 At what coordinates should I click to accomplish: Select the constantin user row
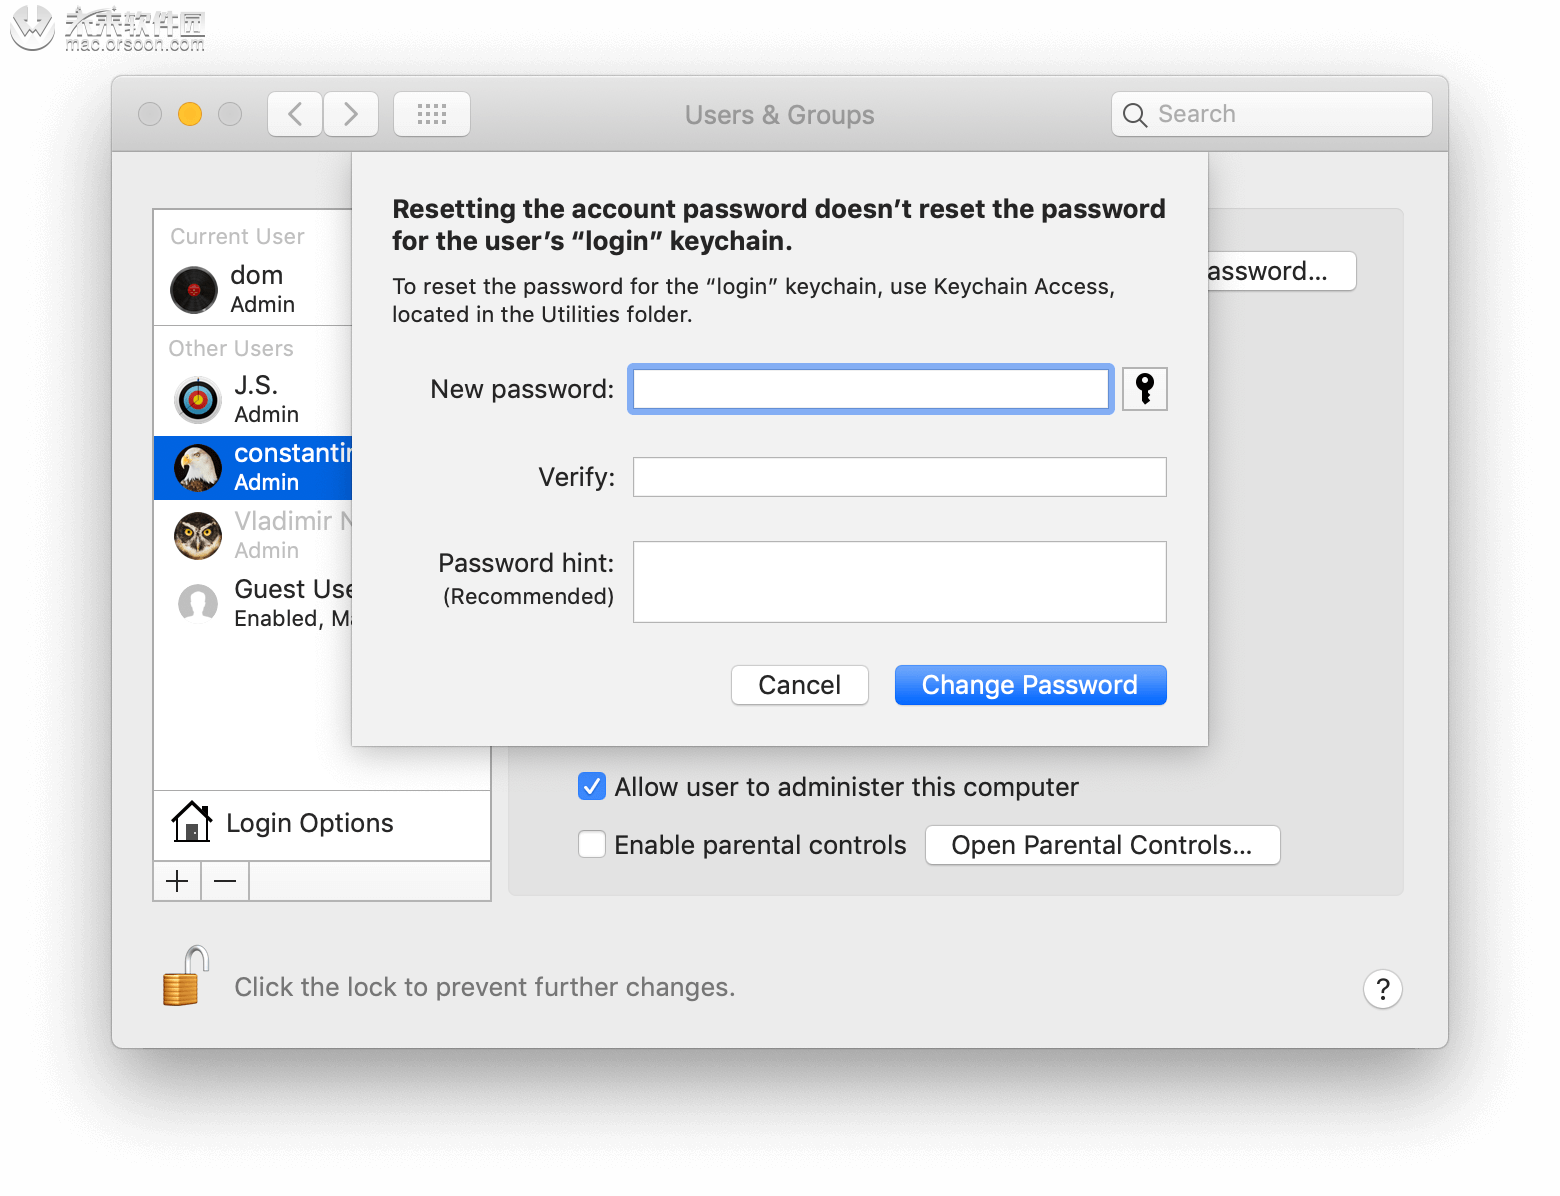click(253, 468)
